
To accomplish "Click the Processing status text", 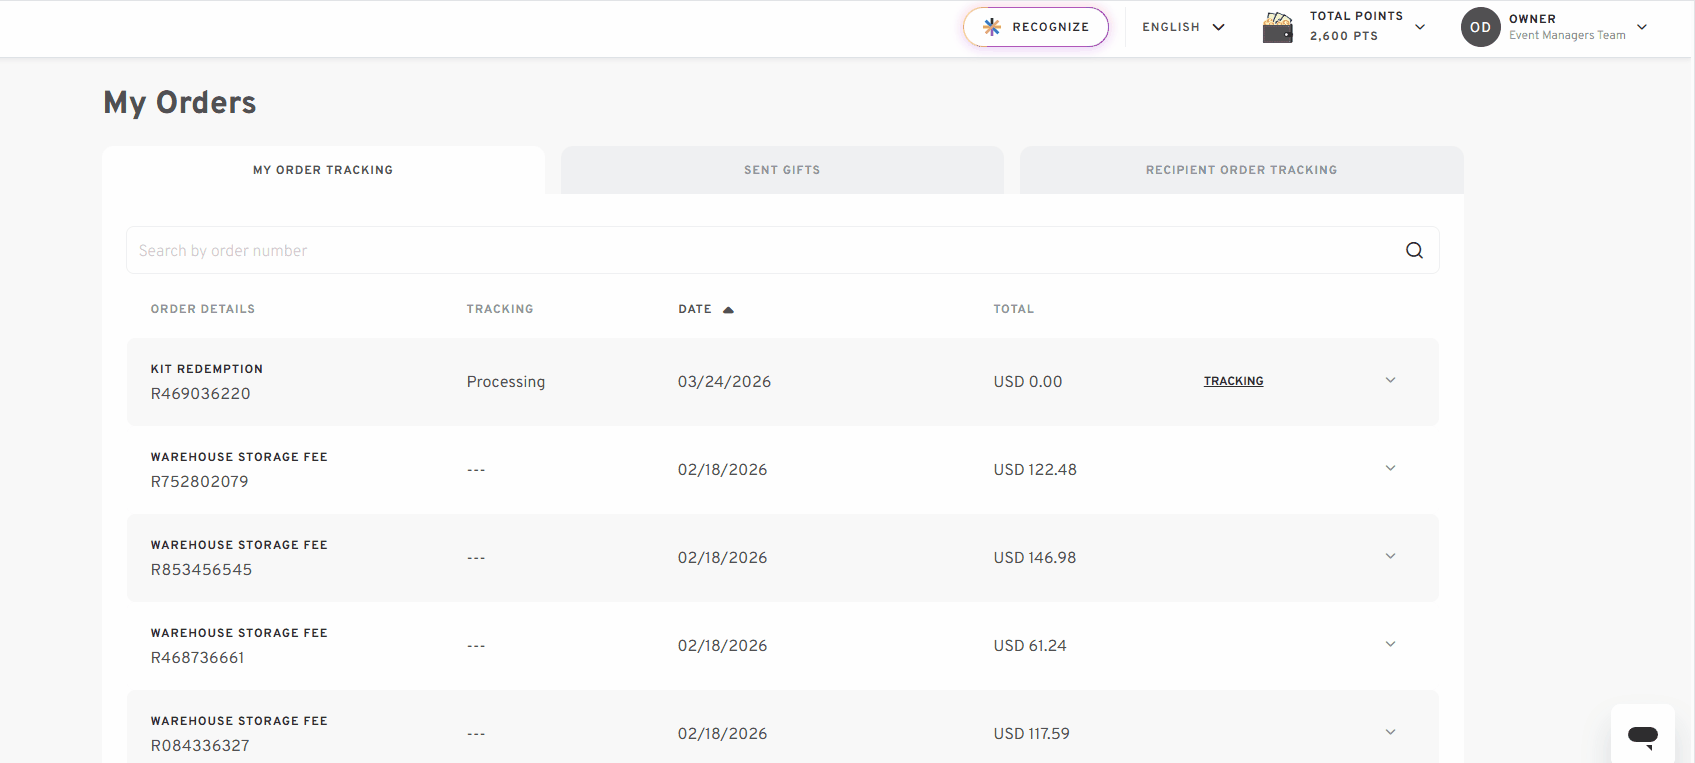I will (506, 382).
